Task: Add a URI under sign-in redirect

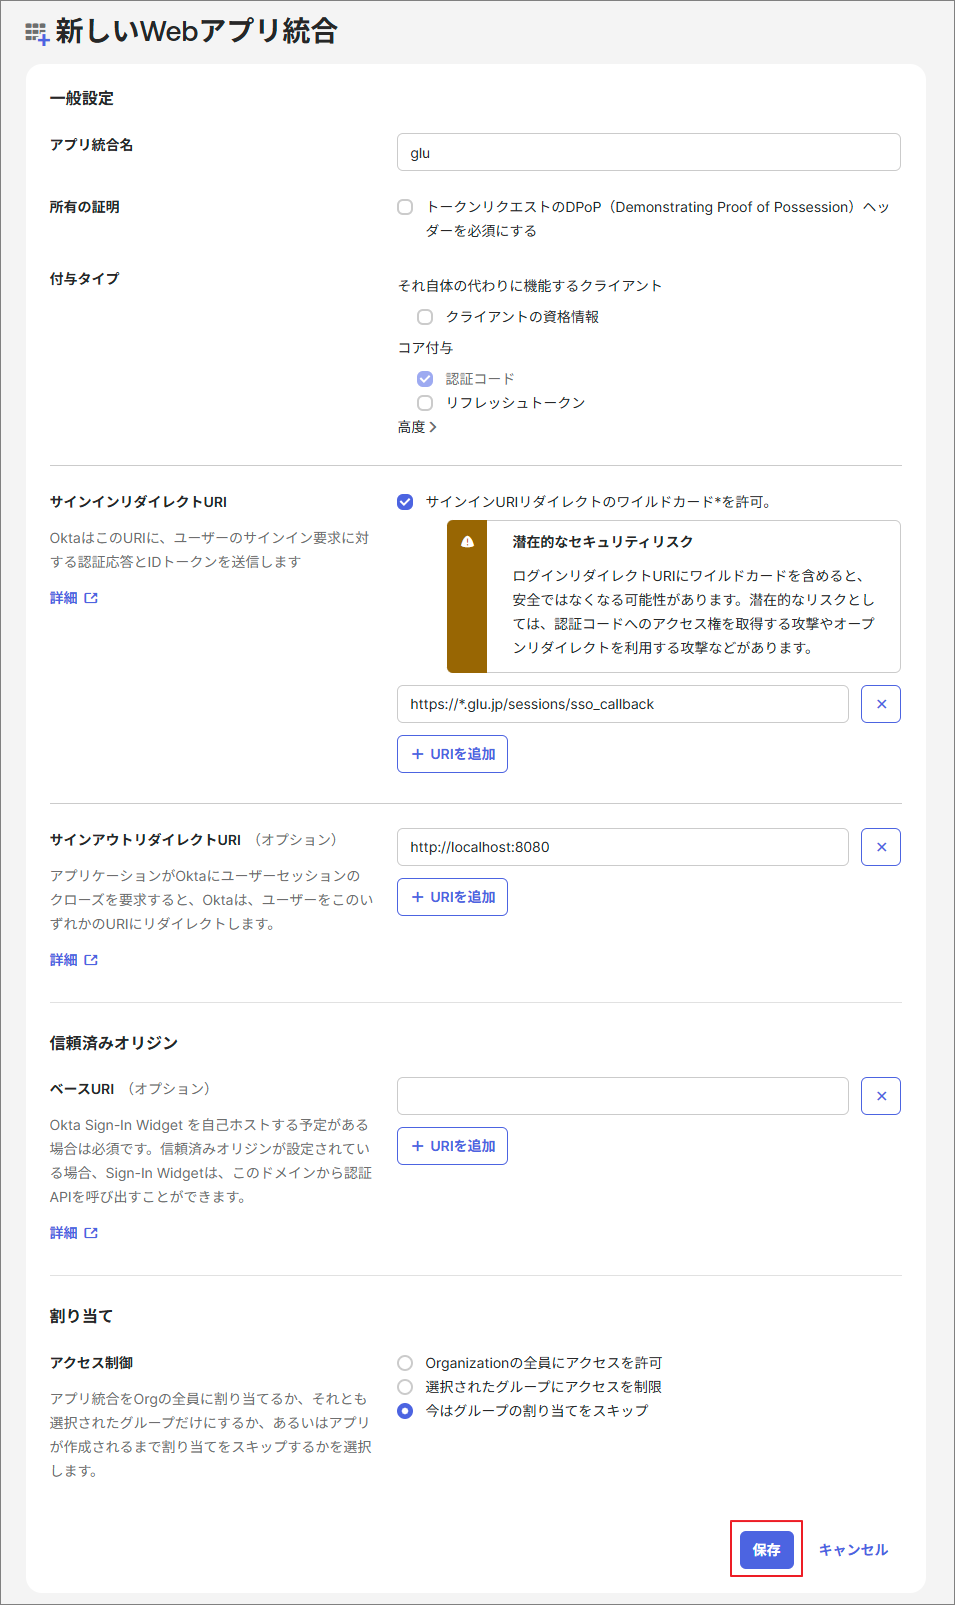Action: (x=452, y=754)
